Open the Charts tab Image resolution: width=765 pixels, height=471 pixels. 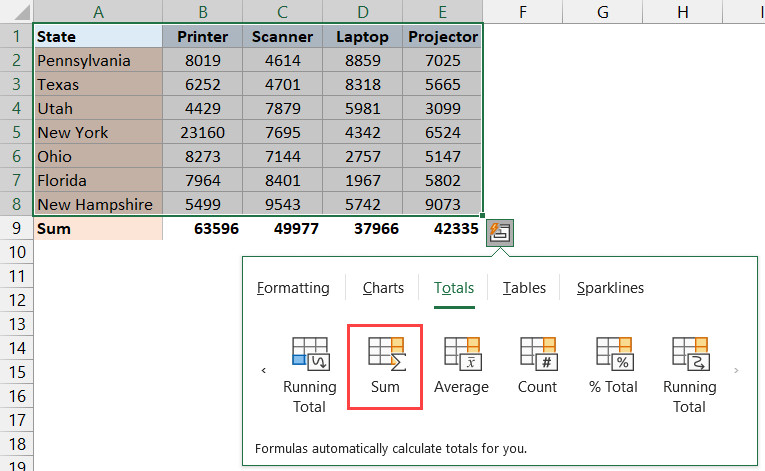383,288
